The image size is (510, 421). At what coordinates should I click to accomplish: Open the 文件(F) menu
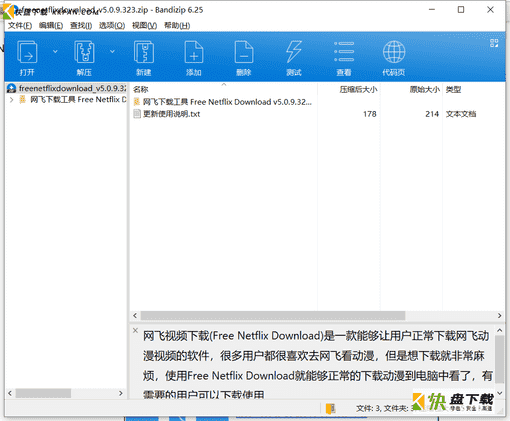20,25
